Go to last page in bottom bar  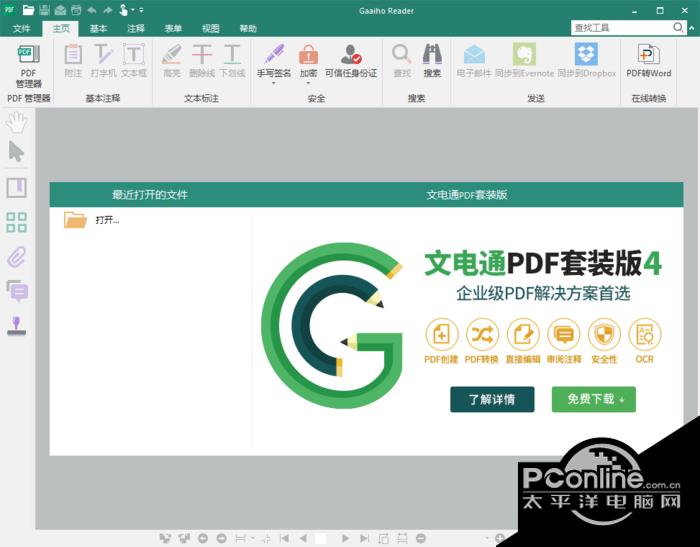click(x=364, y=538)
